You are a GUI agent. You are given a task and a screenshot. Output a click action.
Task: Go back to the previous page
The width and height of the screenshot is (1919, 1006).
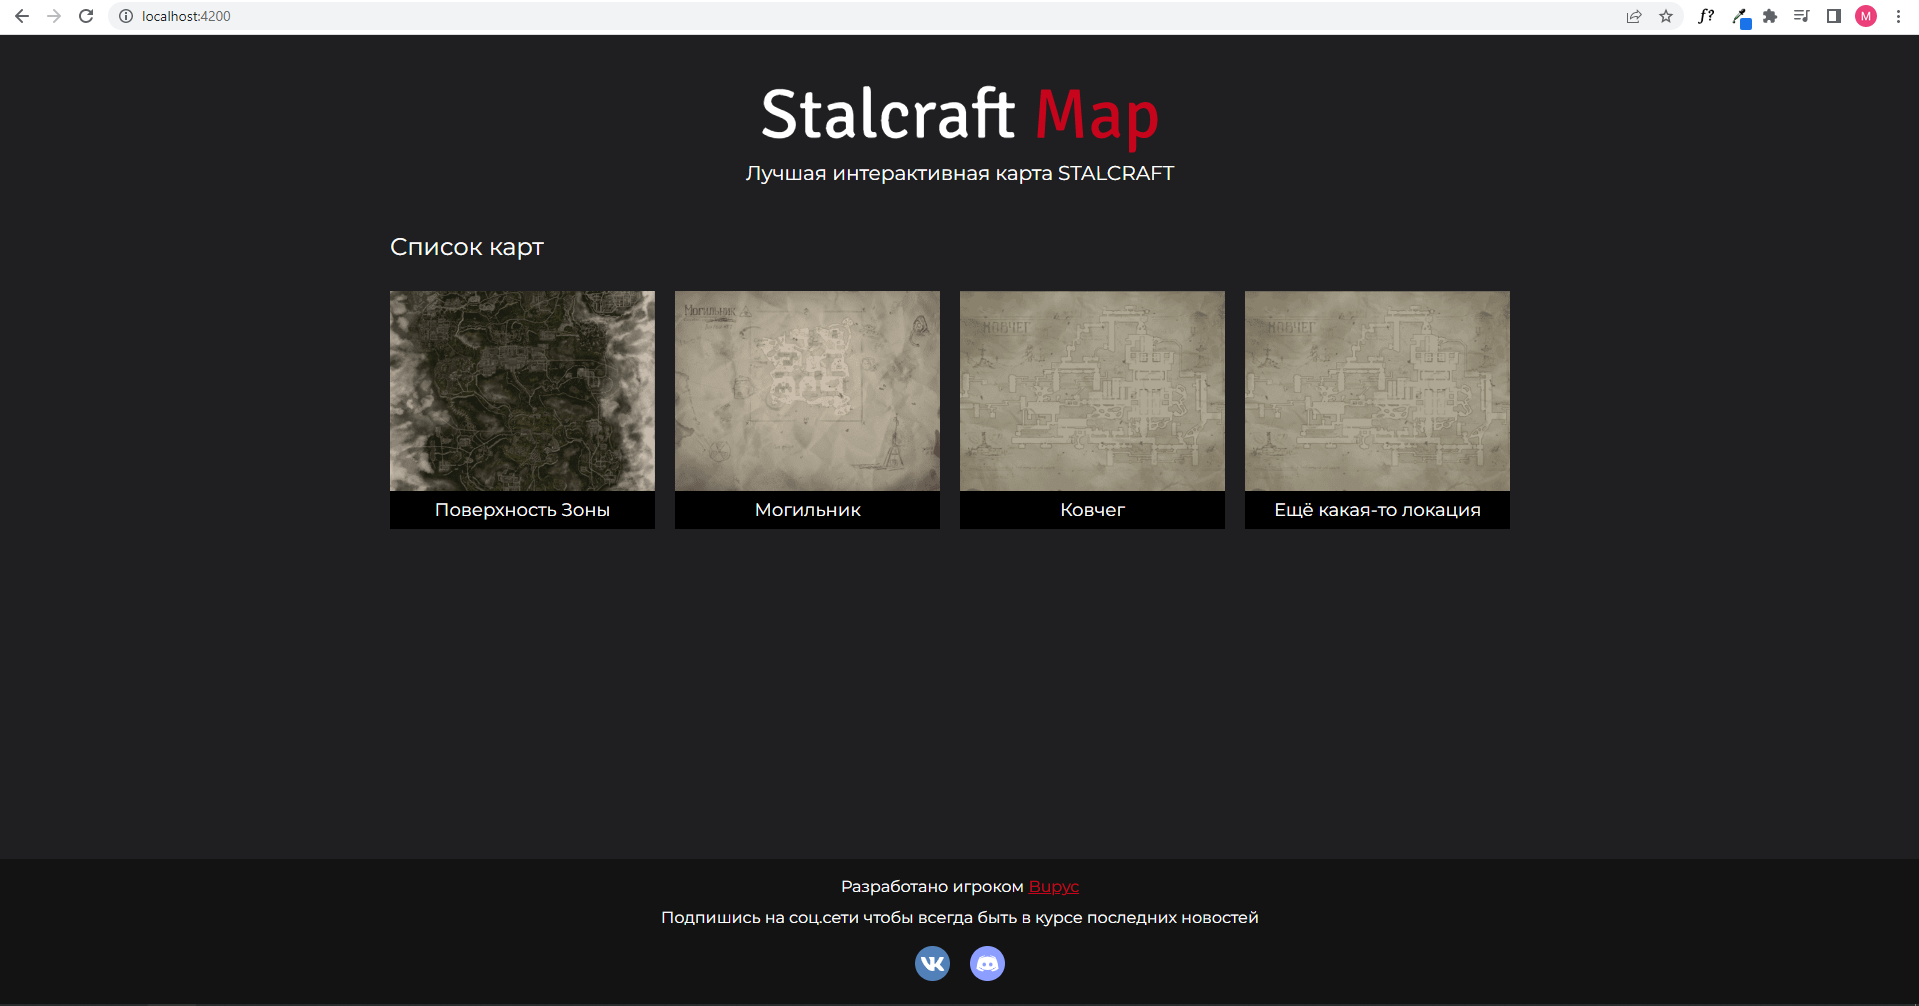(22, 16)
